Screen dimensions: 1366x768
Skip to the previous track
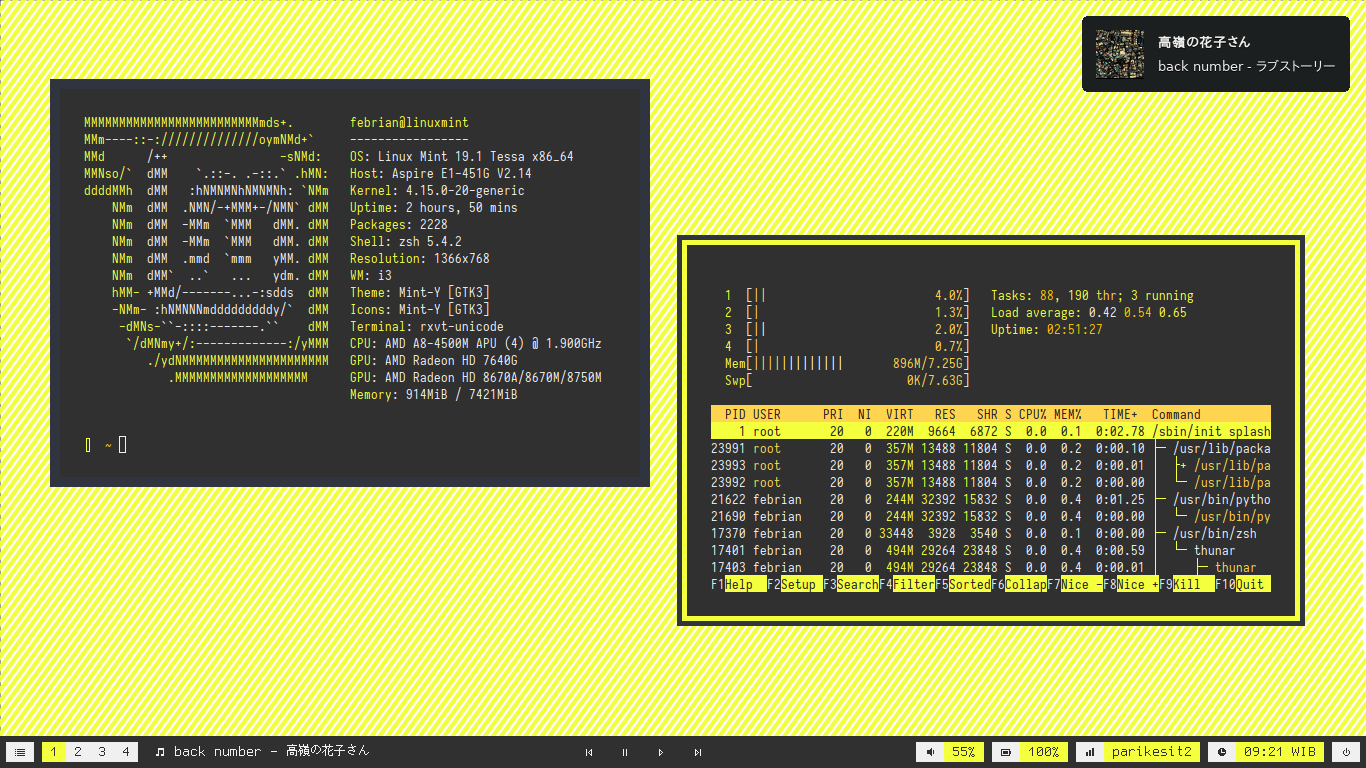point(589,752)
